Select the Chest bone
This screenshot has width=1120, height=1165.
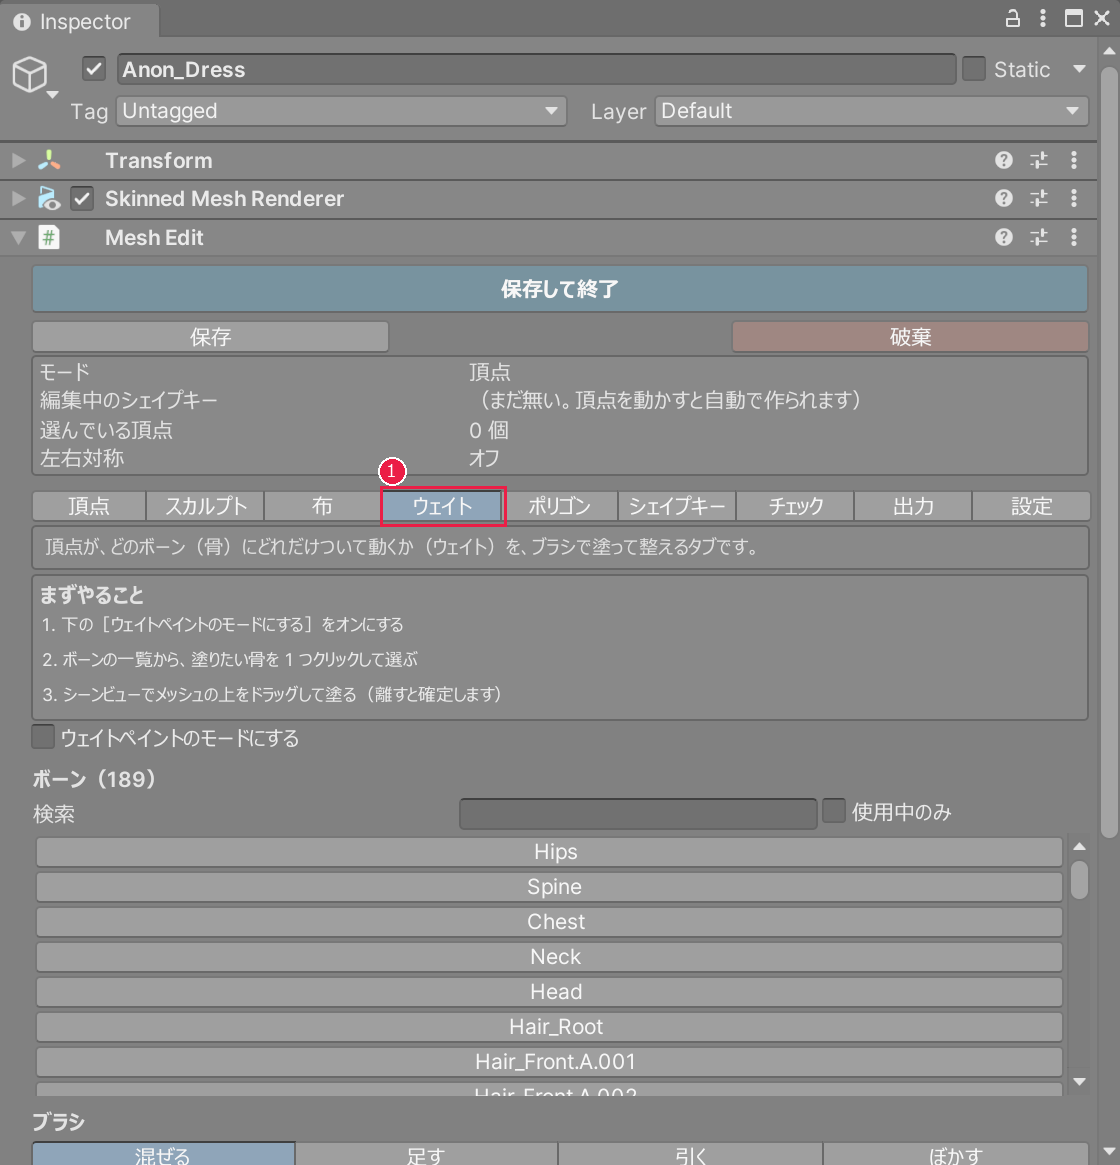click(549, 921)
